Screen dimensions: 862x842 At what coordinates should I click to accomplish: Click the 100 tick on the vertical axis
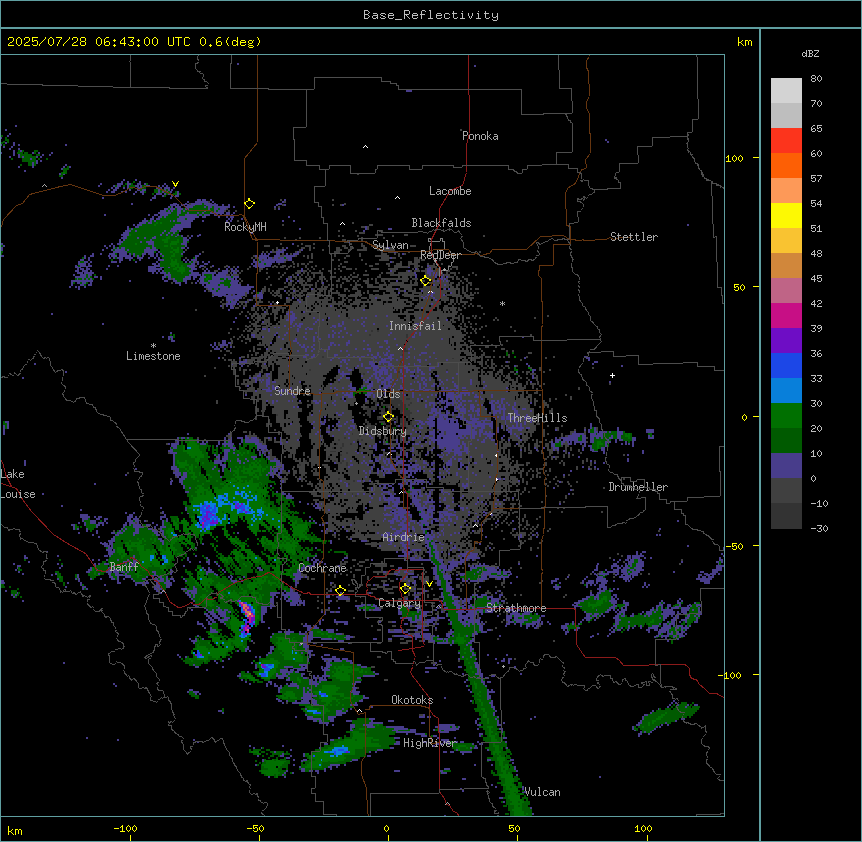(734, 158)
